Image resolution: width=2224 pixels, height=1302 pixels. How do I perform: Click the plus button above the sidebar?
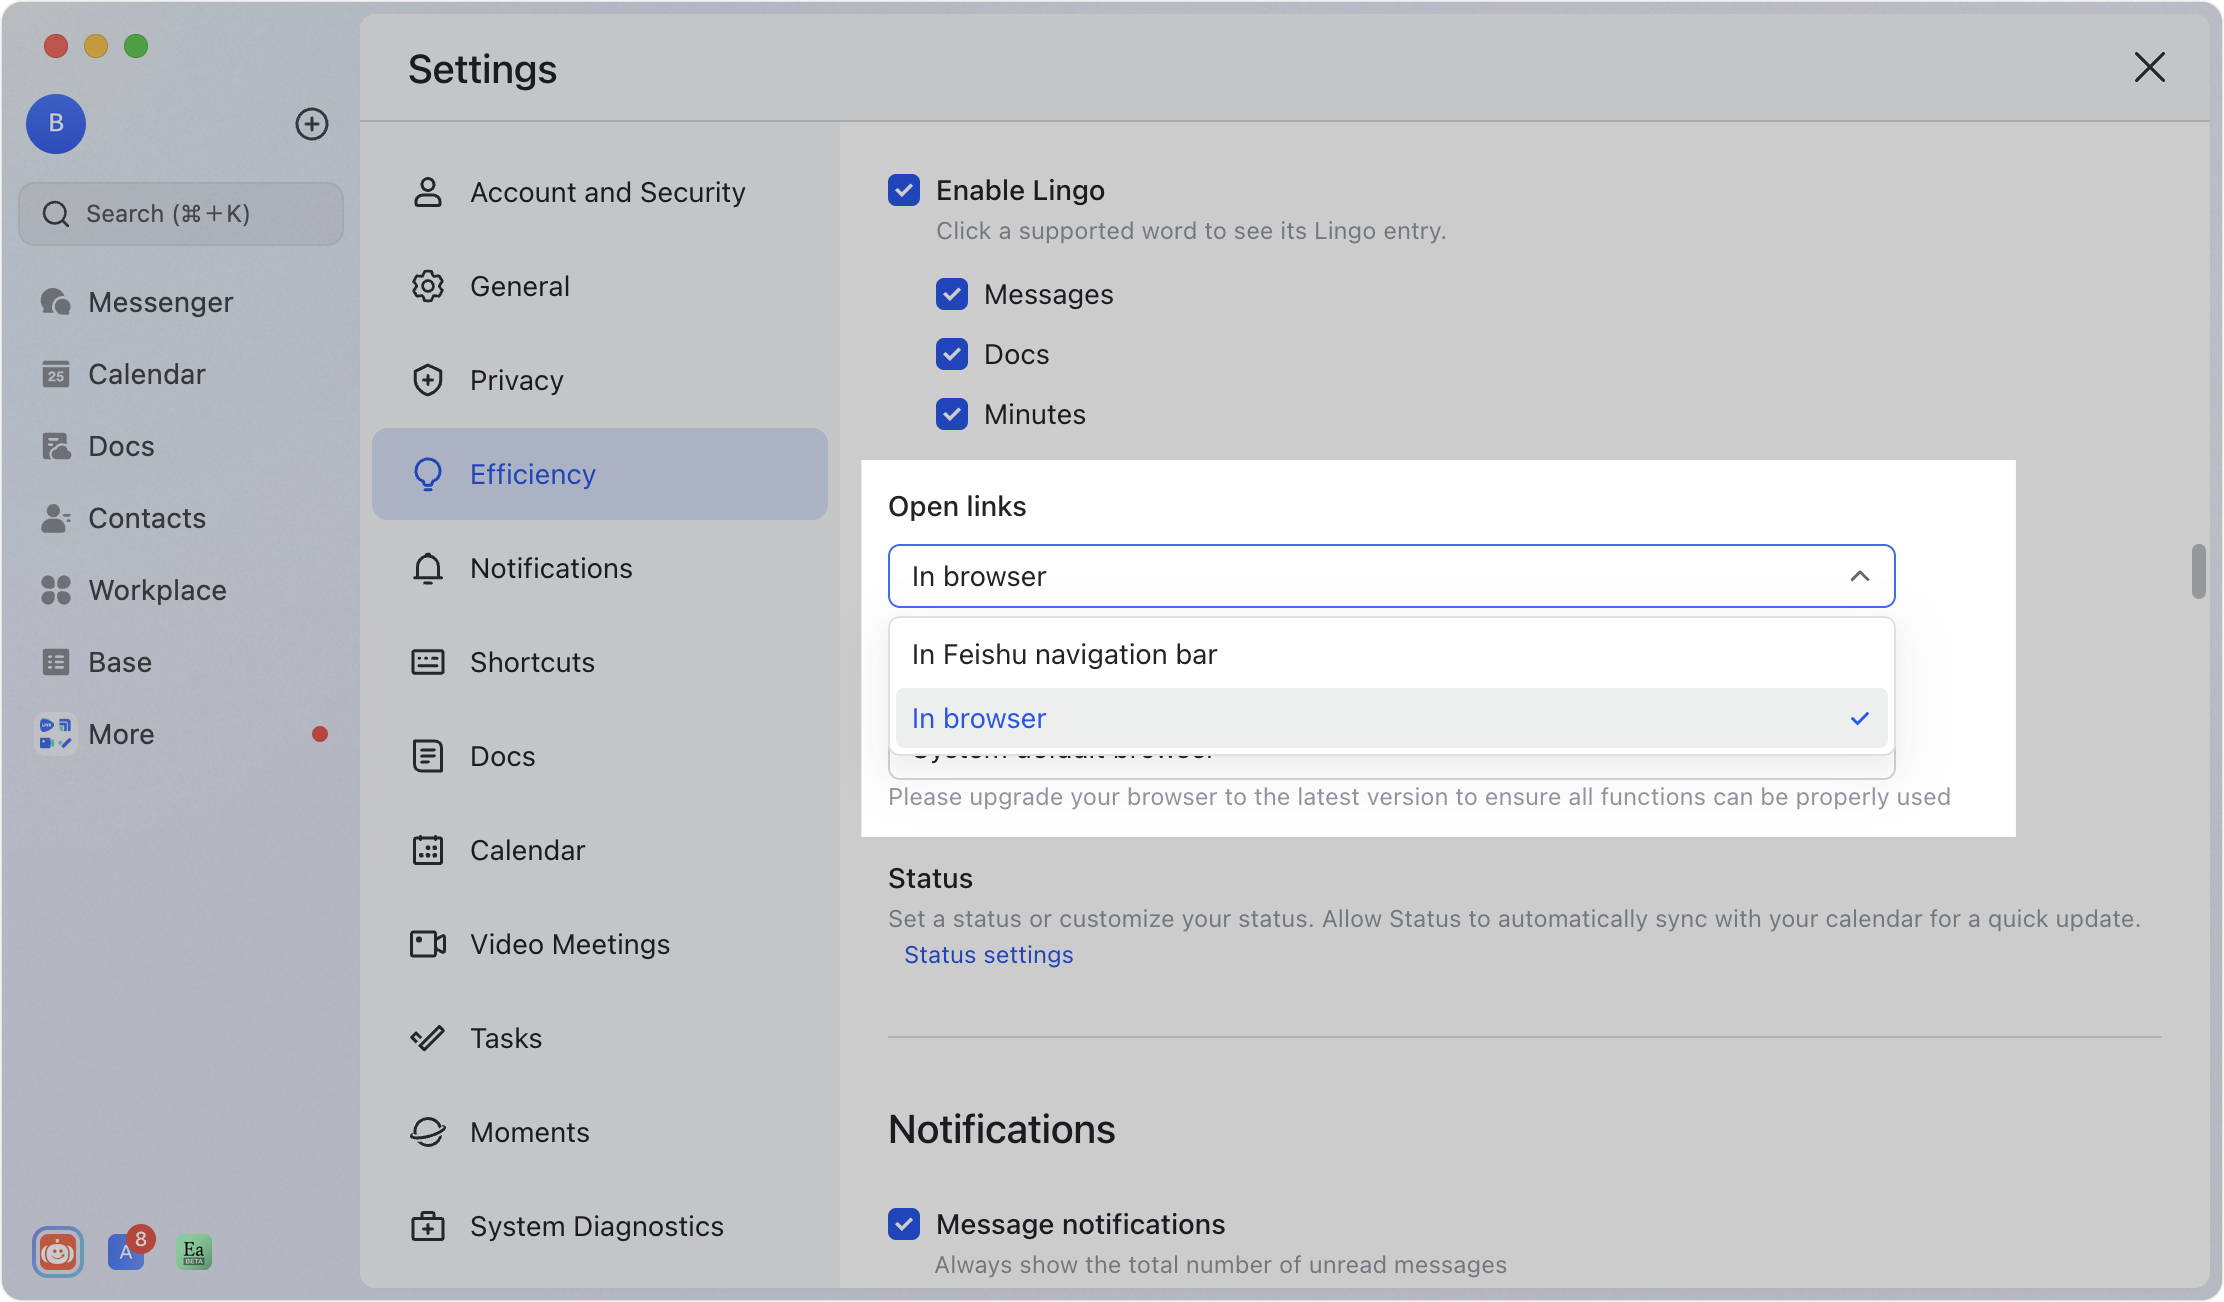[x=311, y=124]
